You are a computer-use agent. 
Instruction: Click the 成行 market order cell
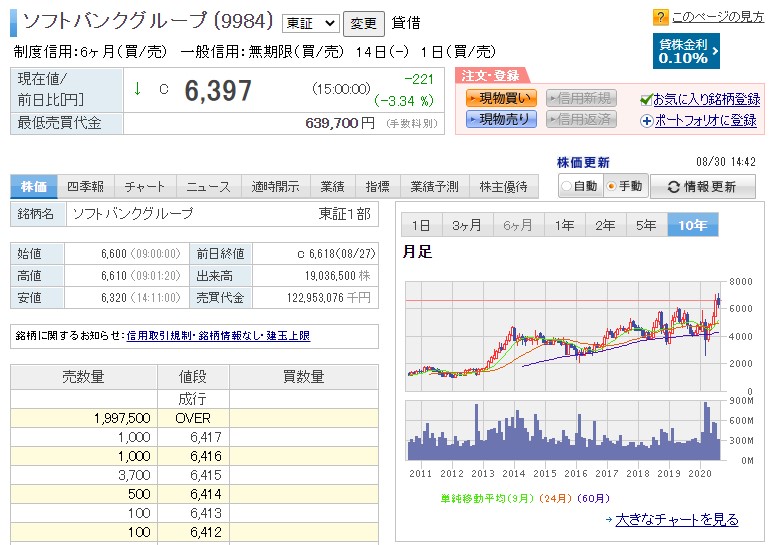point(193,399)
